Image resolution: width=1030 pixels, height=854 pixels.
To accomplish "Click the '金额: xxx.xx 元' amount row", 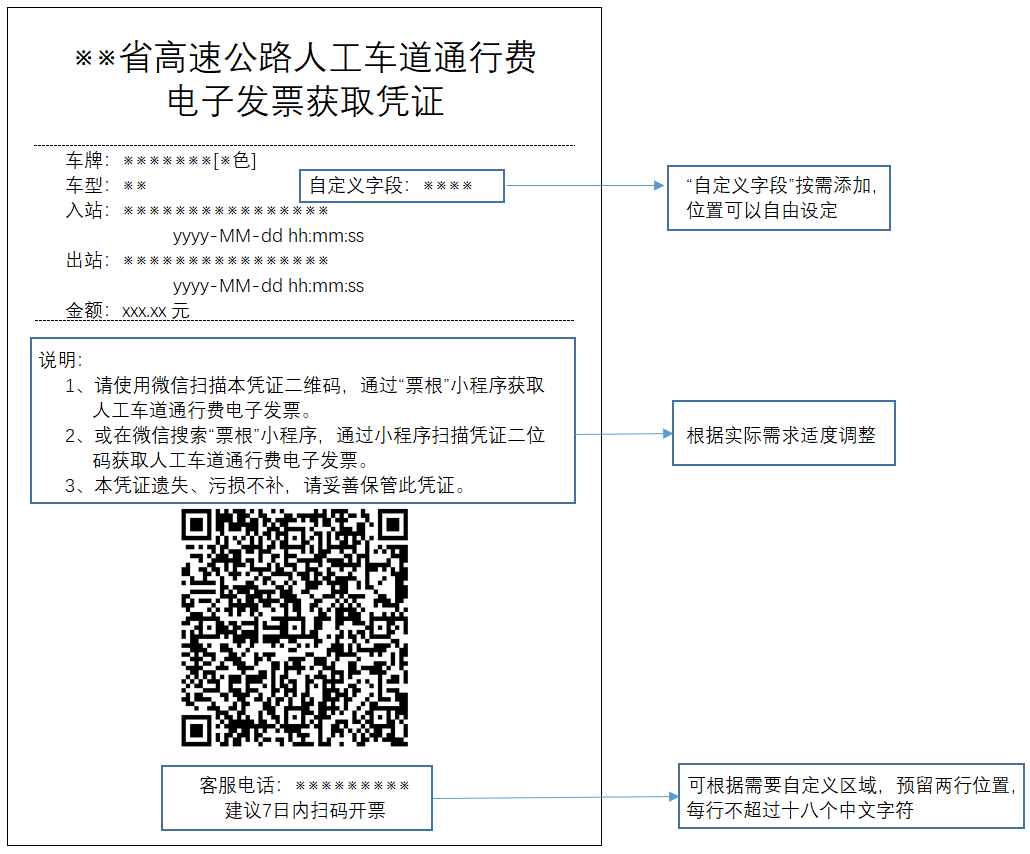I will pos(127,310).
